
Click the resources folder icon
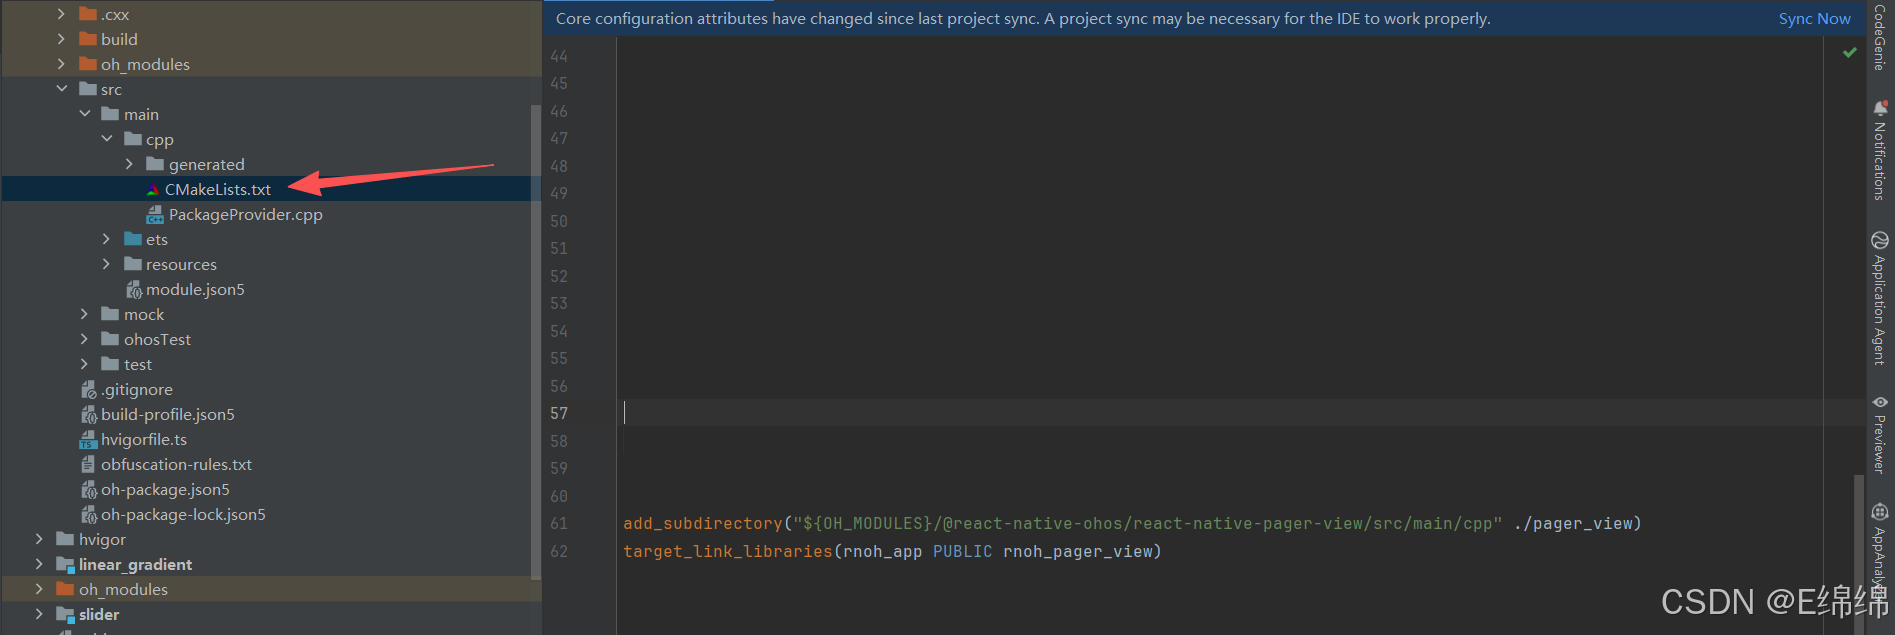pyautogui.click(x=133, y=264)
